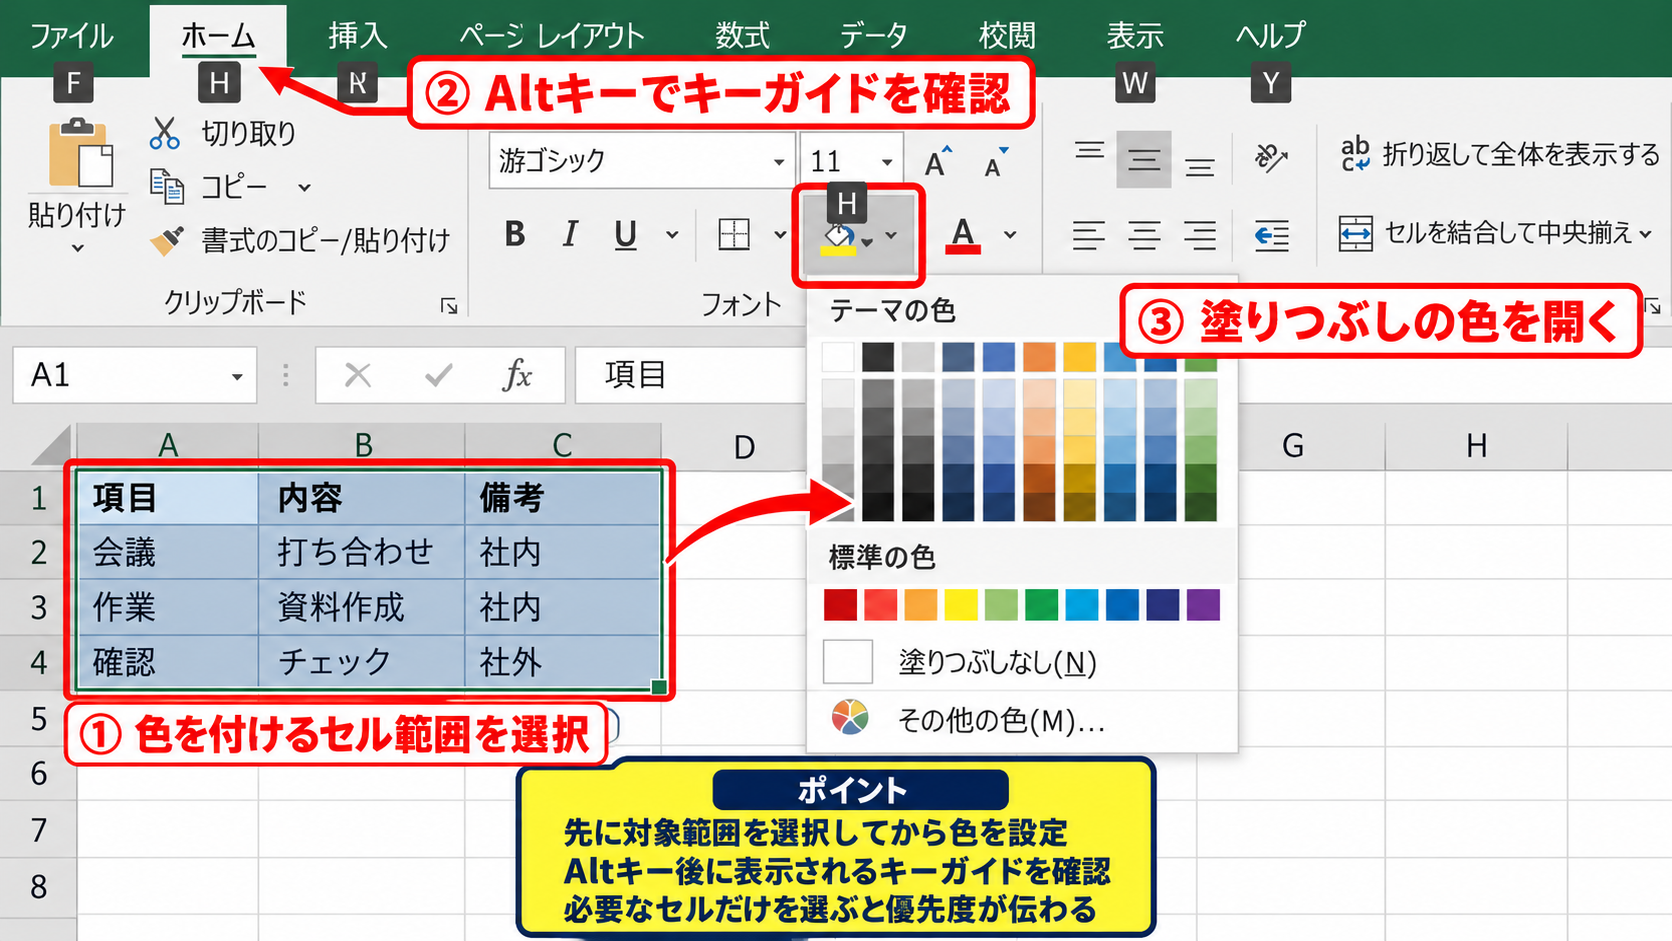
Task: Increase font size with large A icon
Action: point(938,161)
